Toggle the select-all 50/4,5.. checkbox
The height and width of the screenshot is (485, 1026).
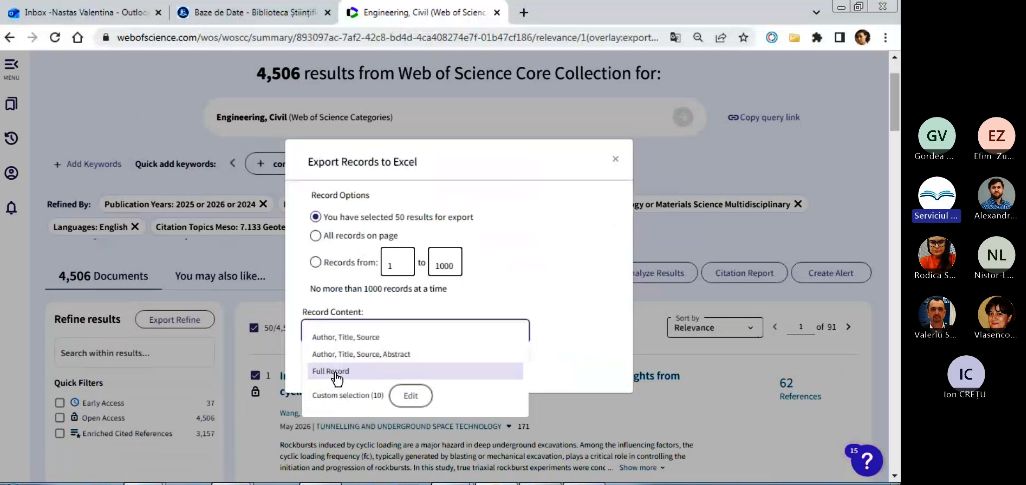tap(254, 328)
